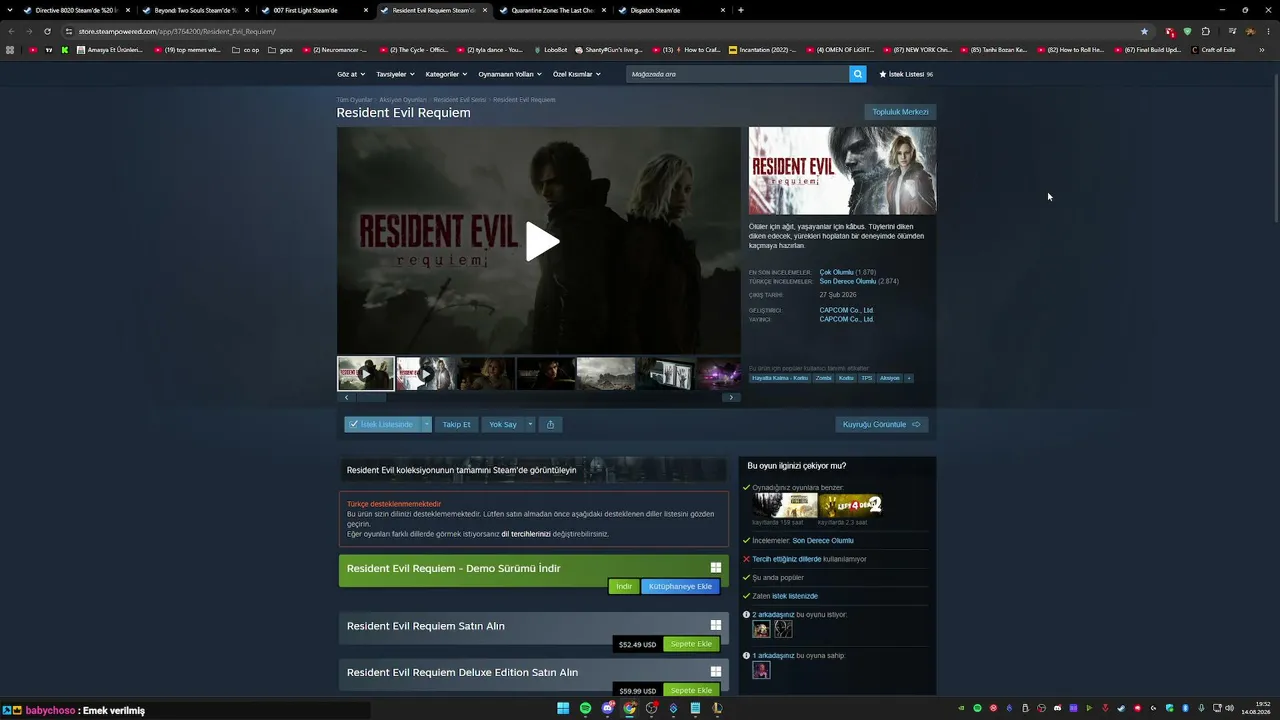Open the browser extensions puzzle menu
This screenshot has width=1280, height=720.
pos(1206,31)
